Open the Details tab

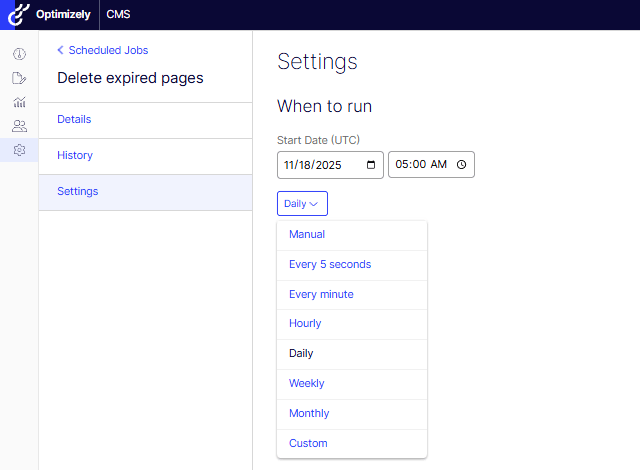click(74, 120)
